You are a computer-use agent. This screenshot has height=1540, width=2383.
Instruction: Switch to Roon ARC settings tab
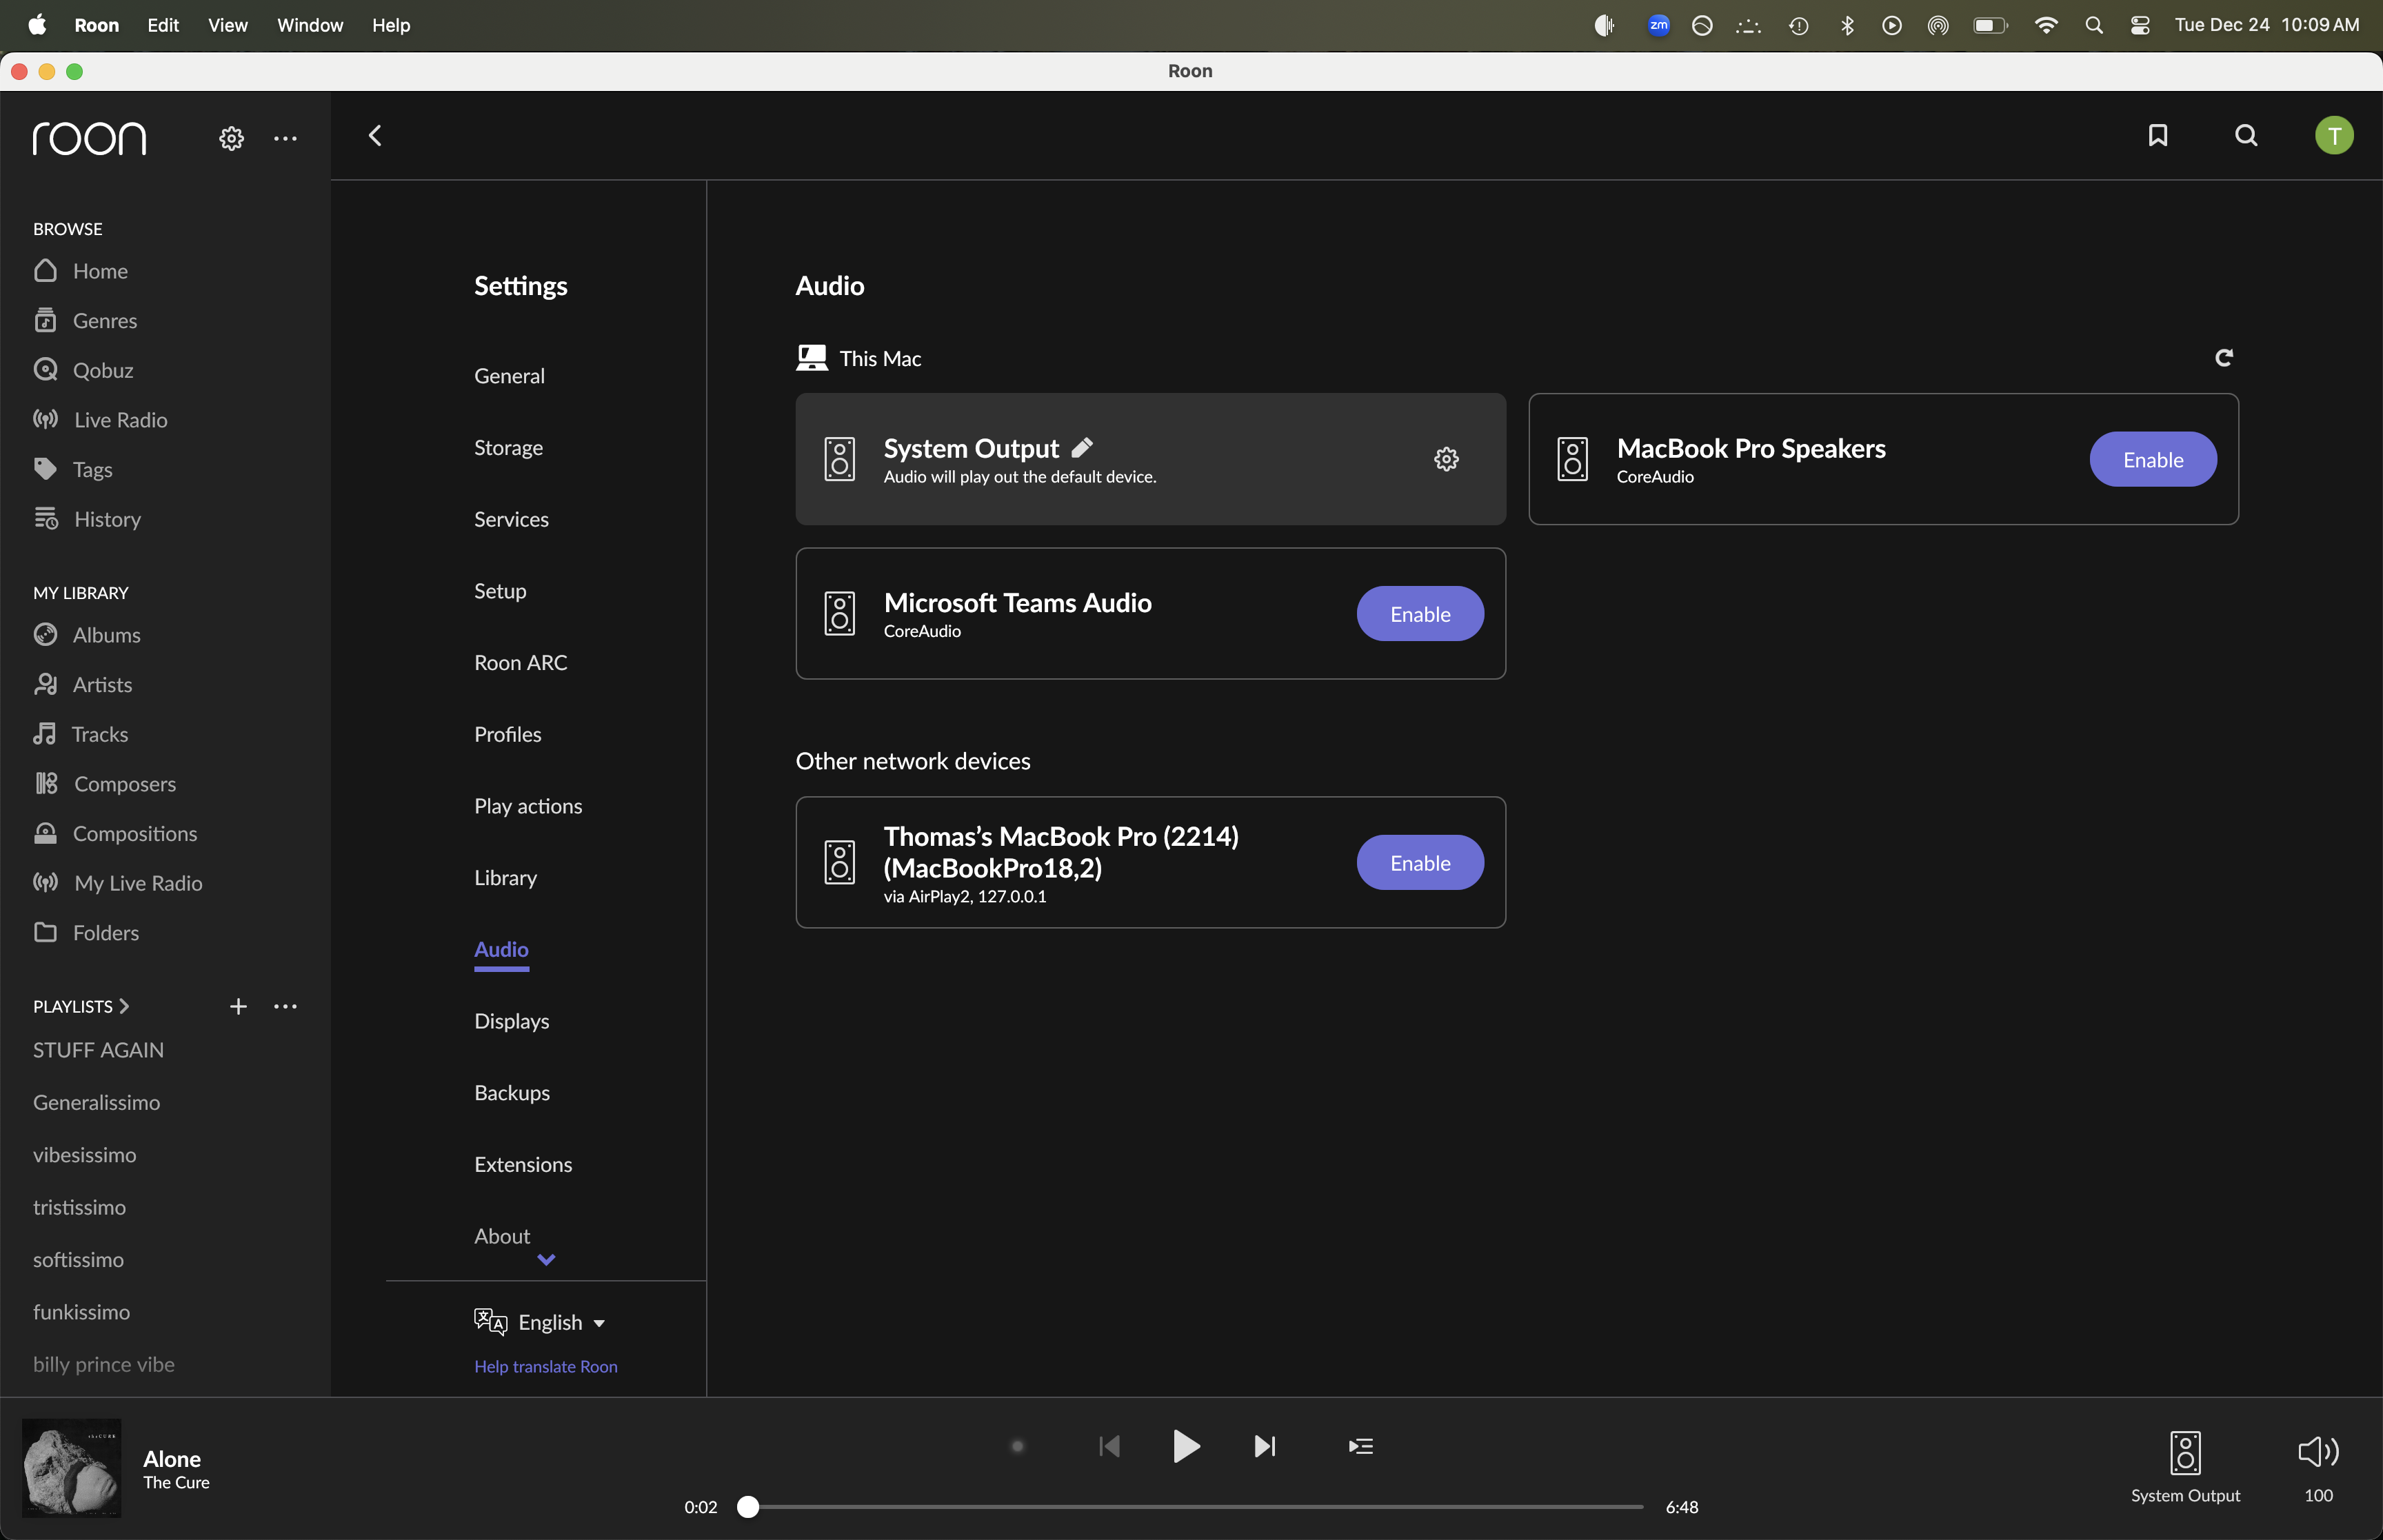click(x=520, y=662)
